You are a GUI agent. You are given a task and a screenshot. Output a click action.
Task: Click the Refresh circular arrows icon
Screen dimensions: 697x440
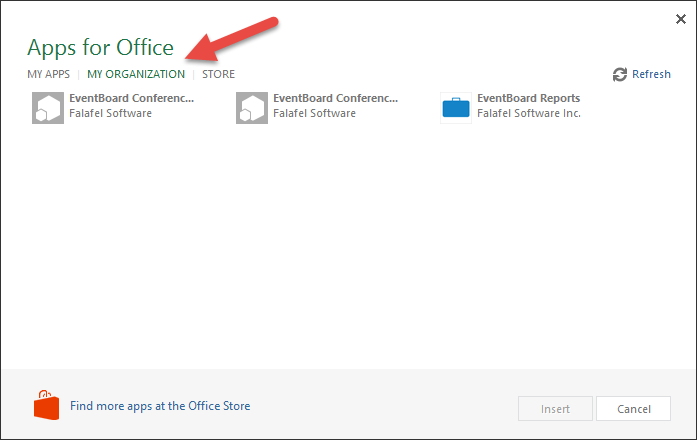tap(620, 75)
